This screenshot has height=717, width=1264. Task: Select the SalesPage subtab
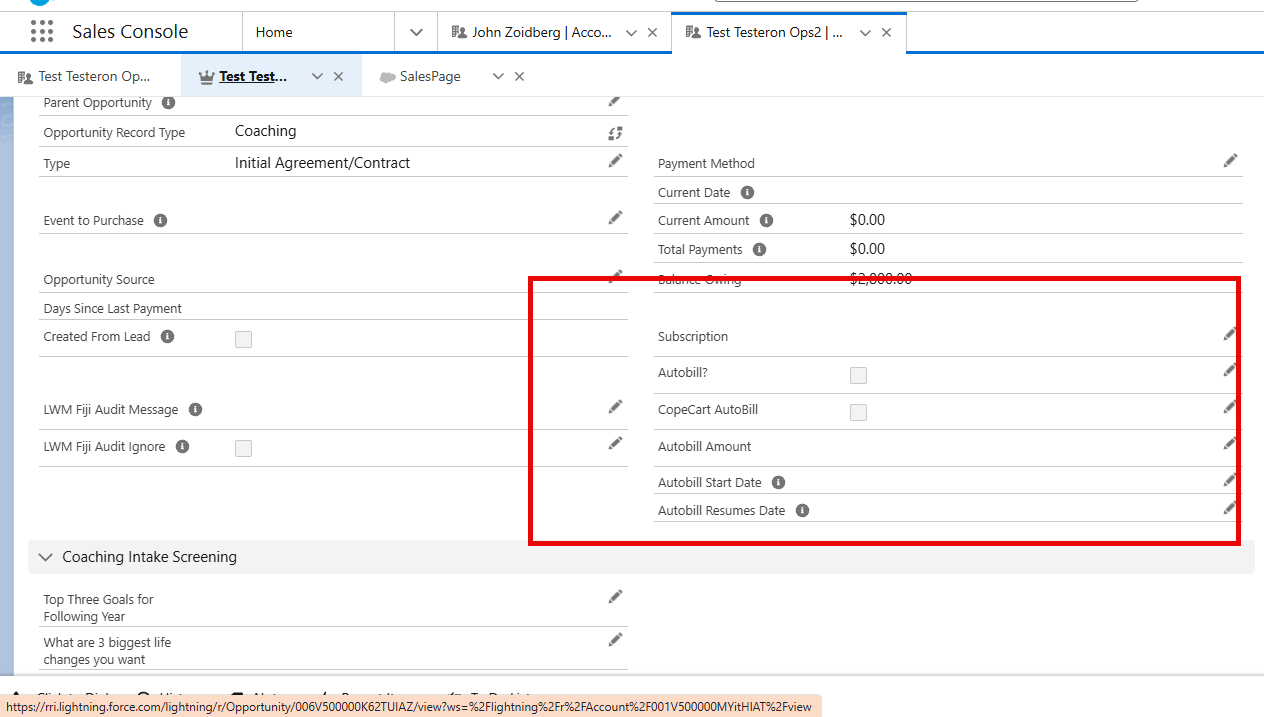coord(429,77)
